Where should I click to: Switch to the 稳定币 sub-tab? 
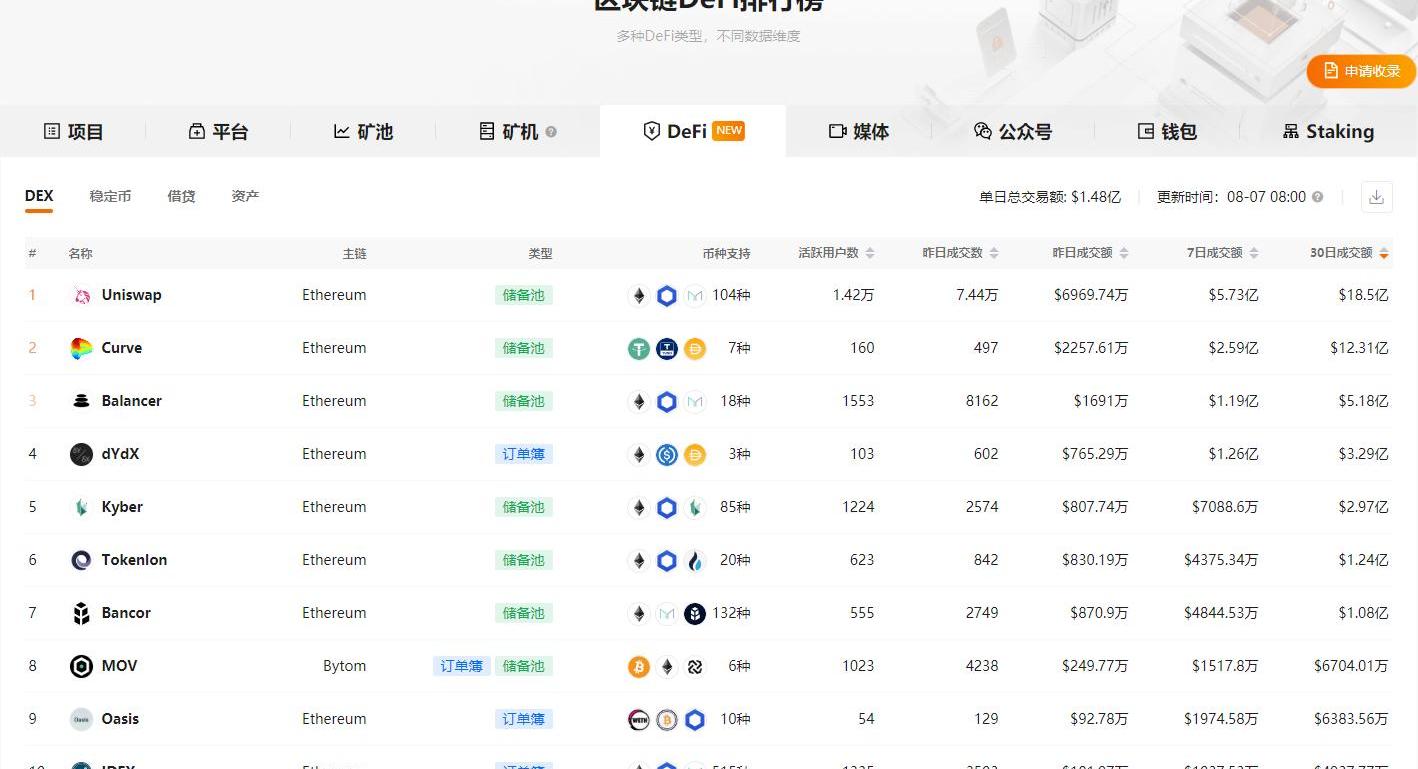click(110, 196)
